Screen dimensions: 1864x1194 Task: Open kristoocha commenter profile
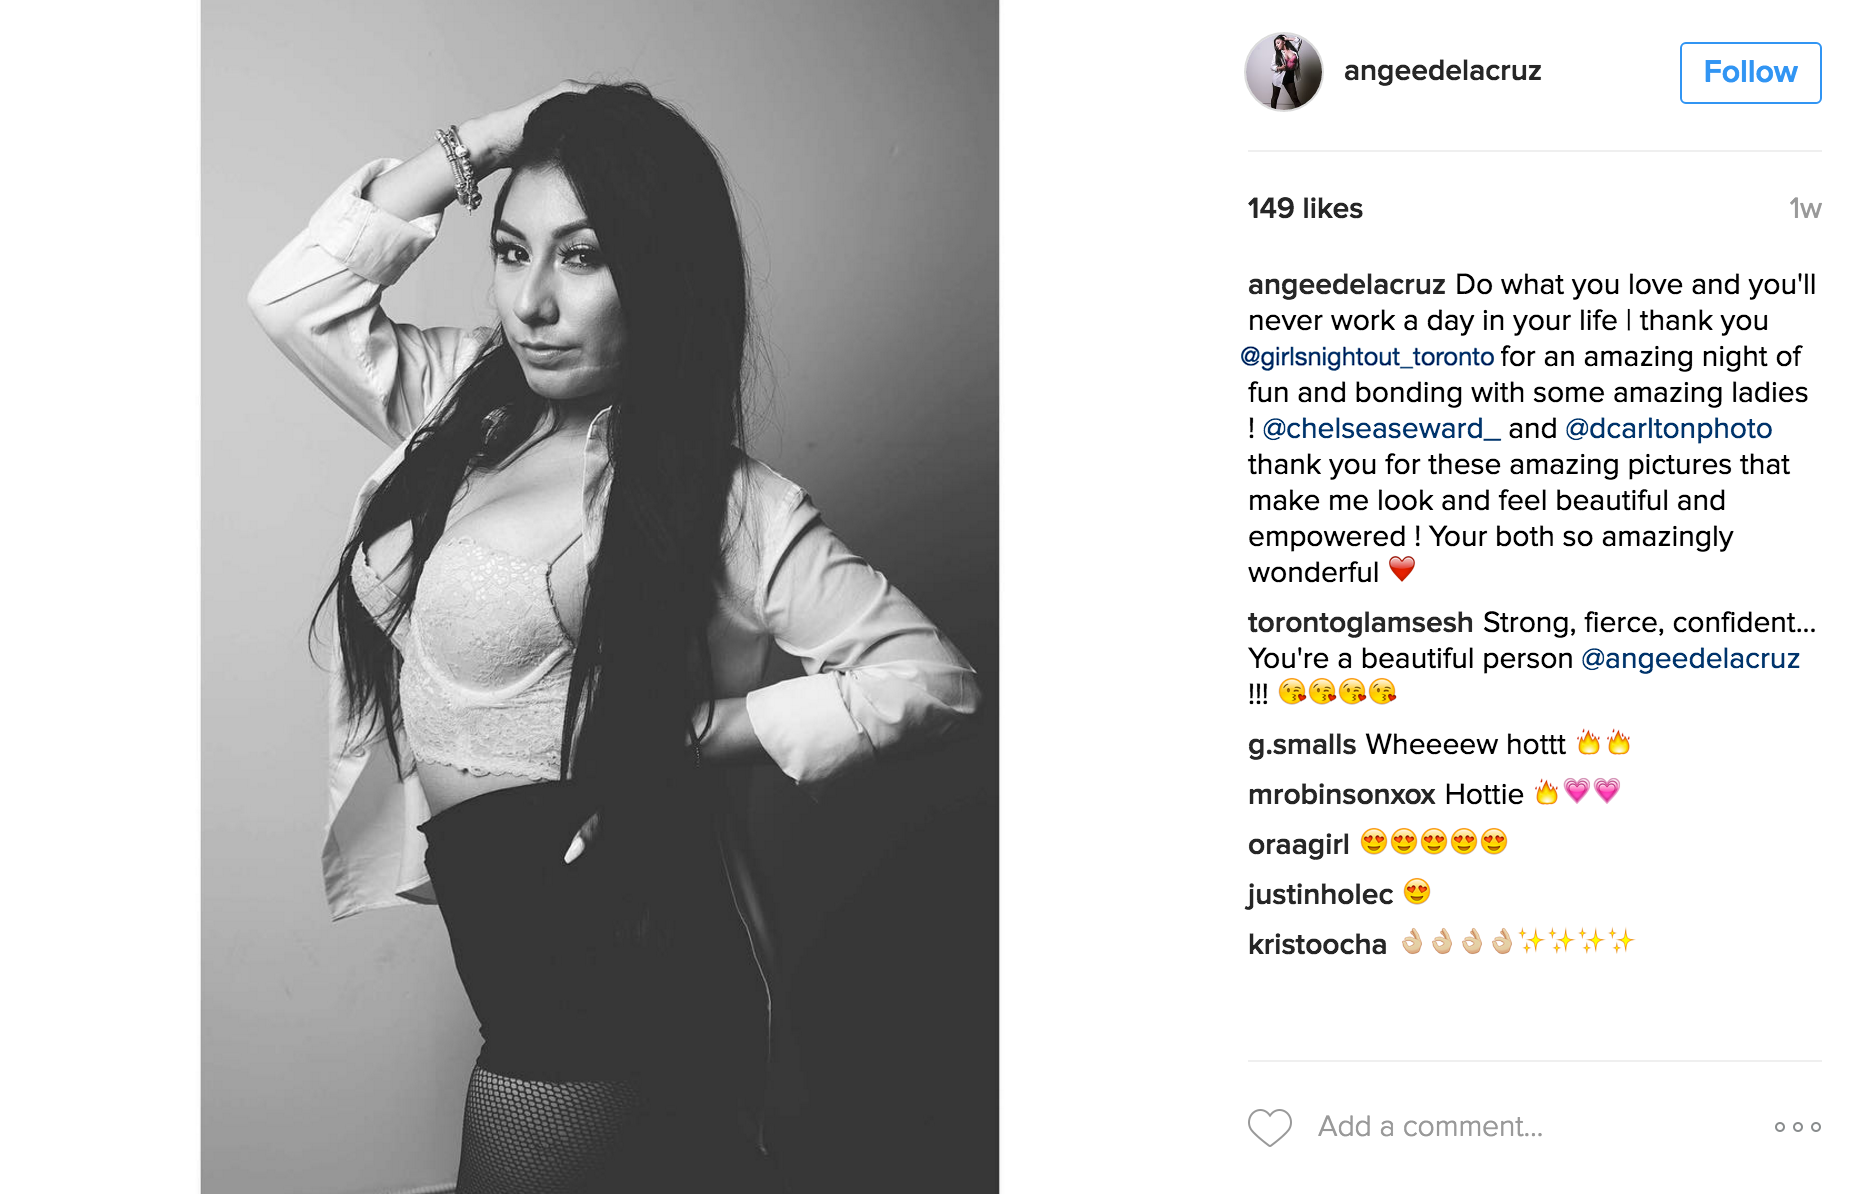coord(1317,945)
